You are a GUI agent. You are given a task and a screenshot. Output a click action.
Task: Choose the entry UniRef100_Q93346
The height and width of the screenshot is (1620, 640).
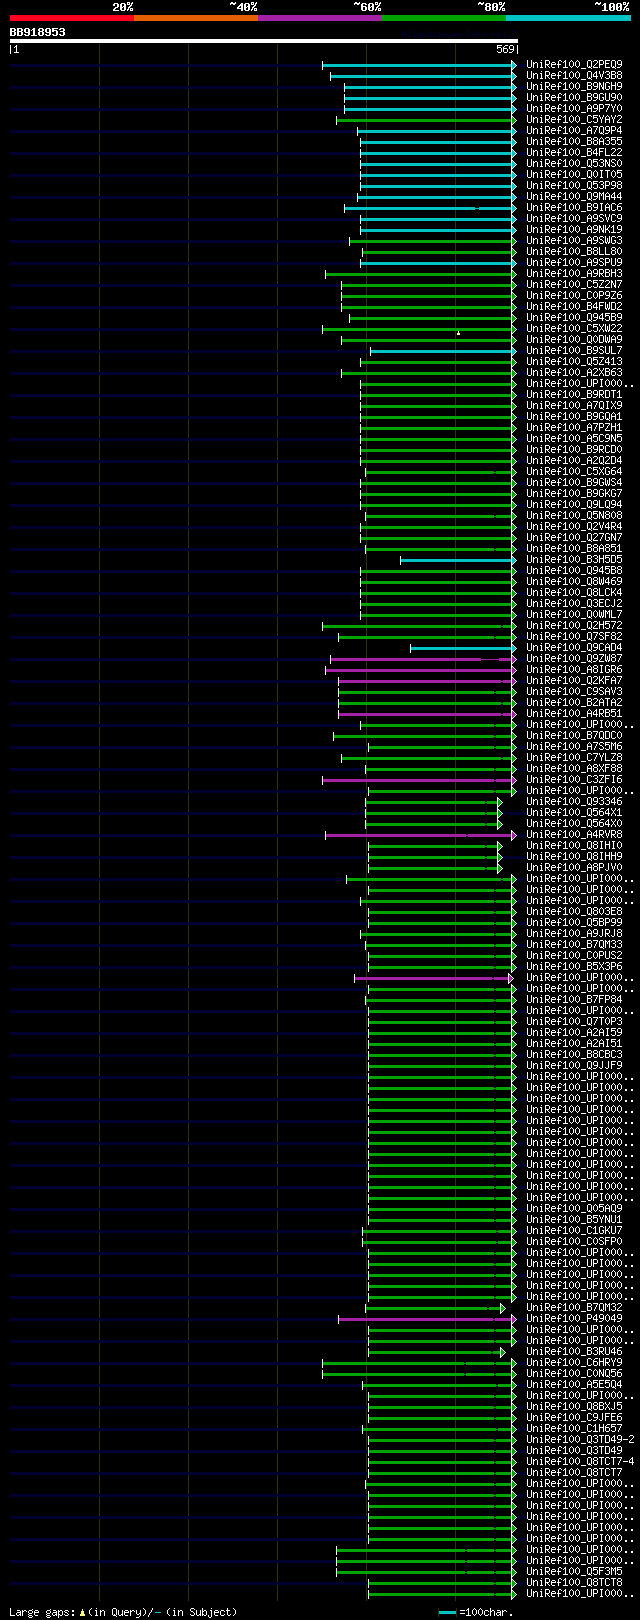pos(574,801)
